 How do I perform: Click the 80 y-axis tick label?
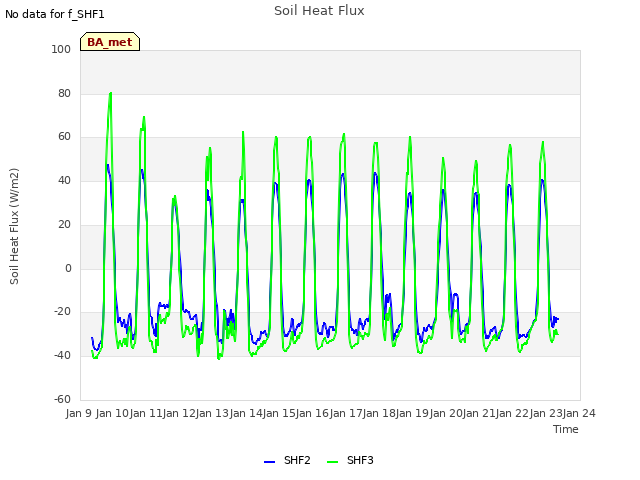tap(64, 93)
